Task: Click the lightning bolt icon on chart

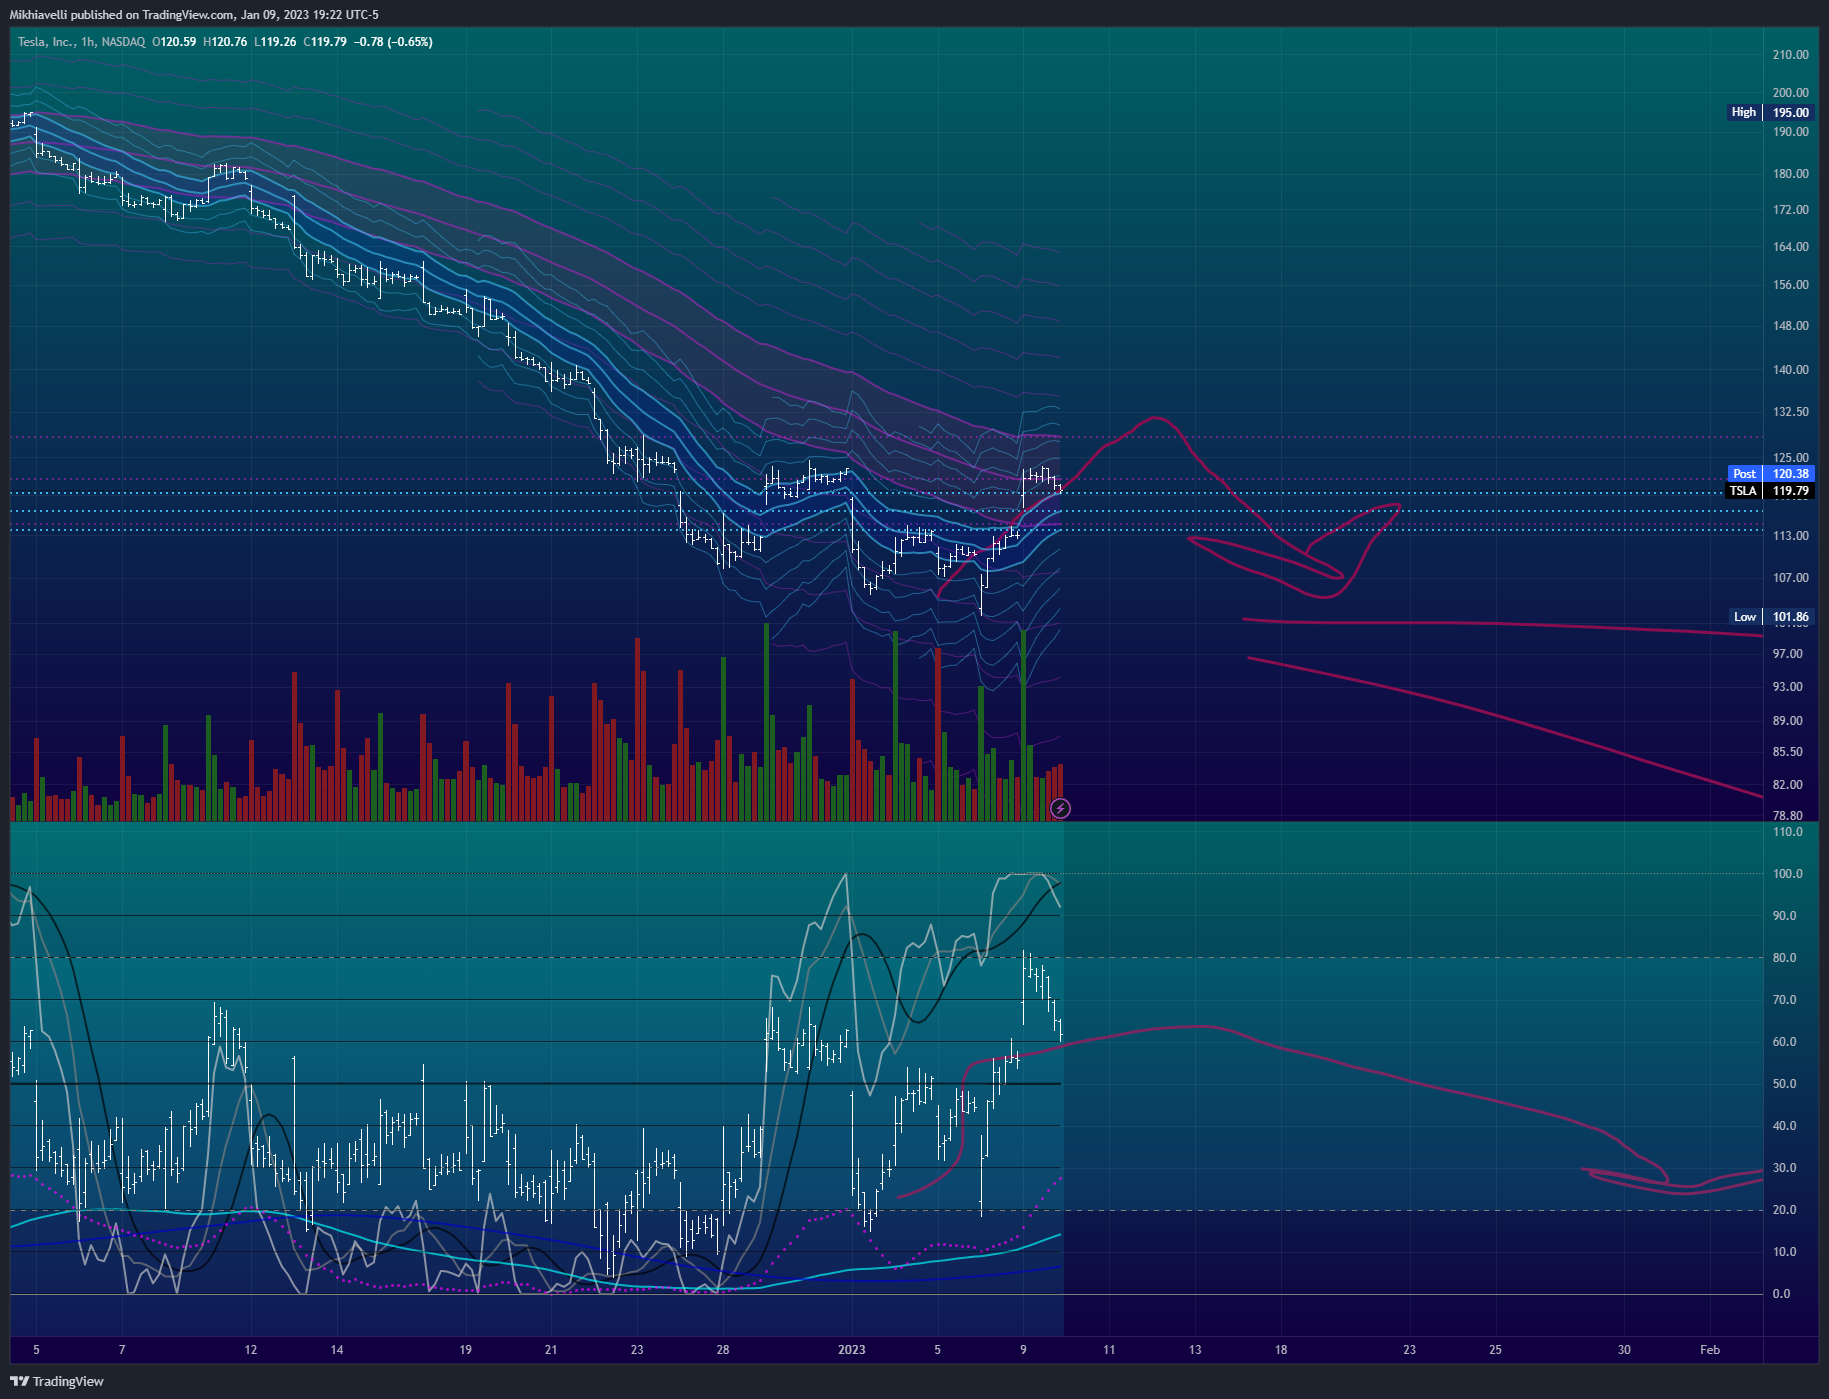Action: coord(1060,808)
